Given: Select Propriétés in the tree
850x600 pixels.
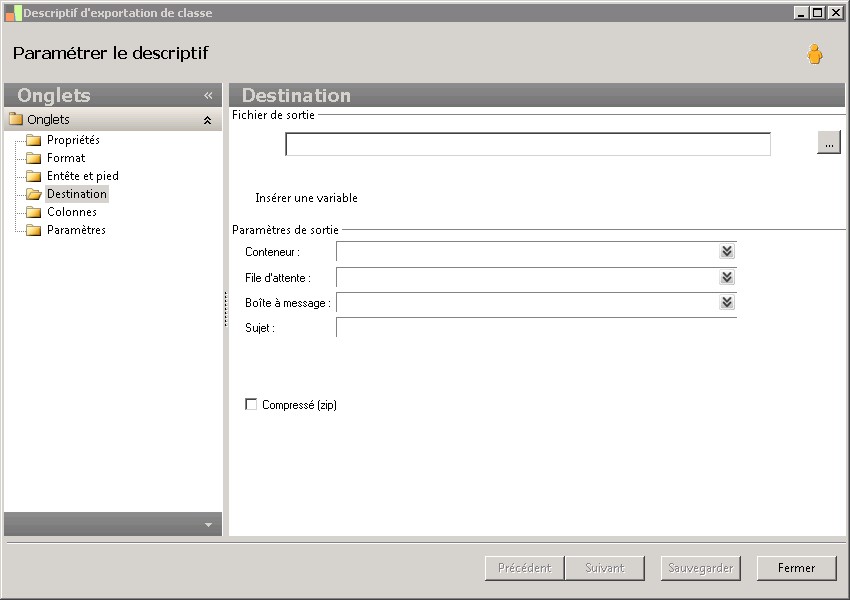Looking at the screenshot, I should 73,140.
